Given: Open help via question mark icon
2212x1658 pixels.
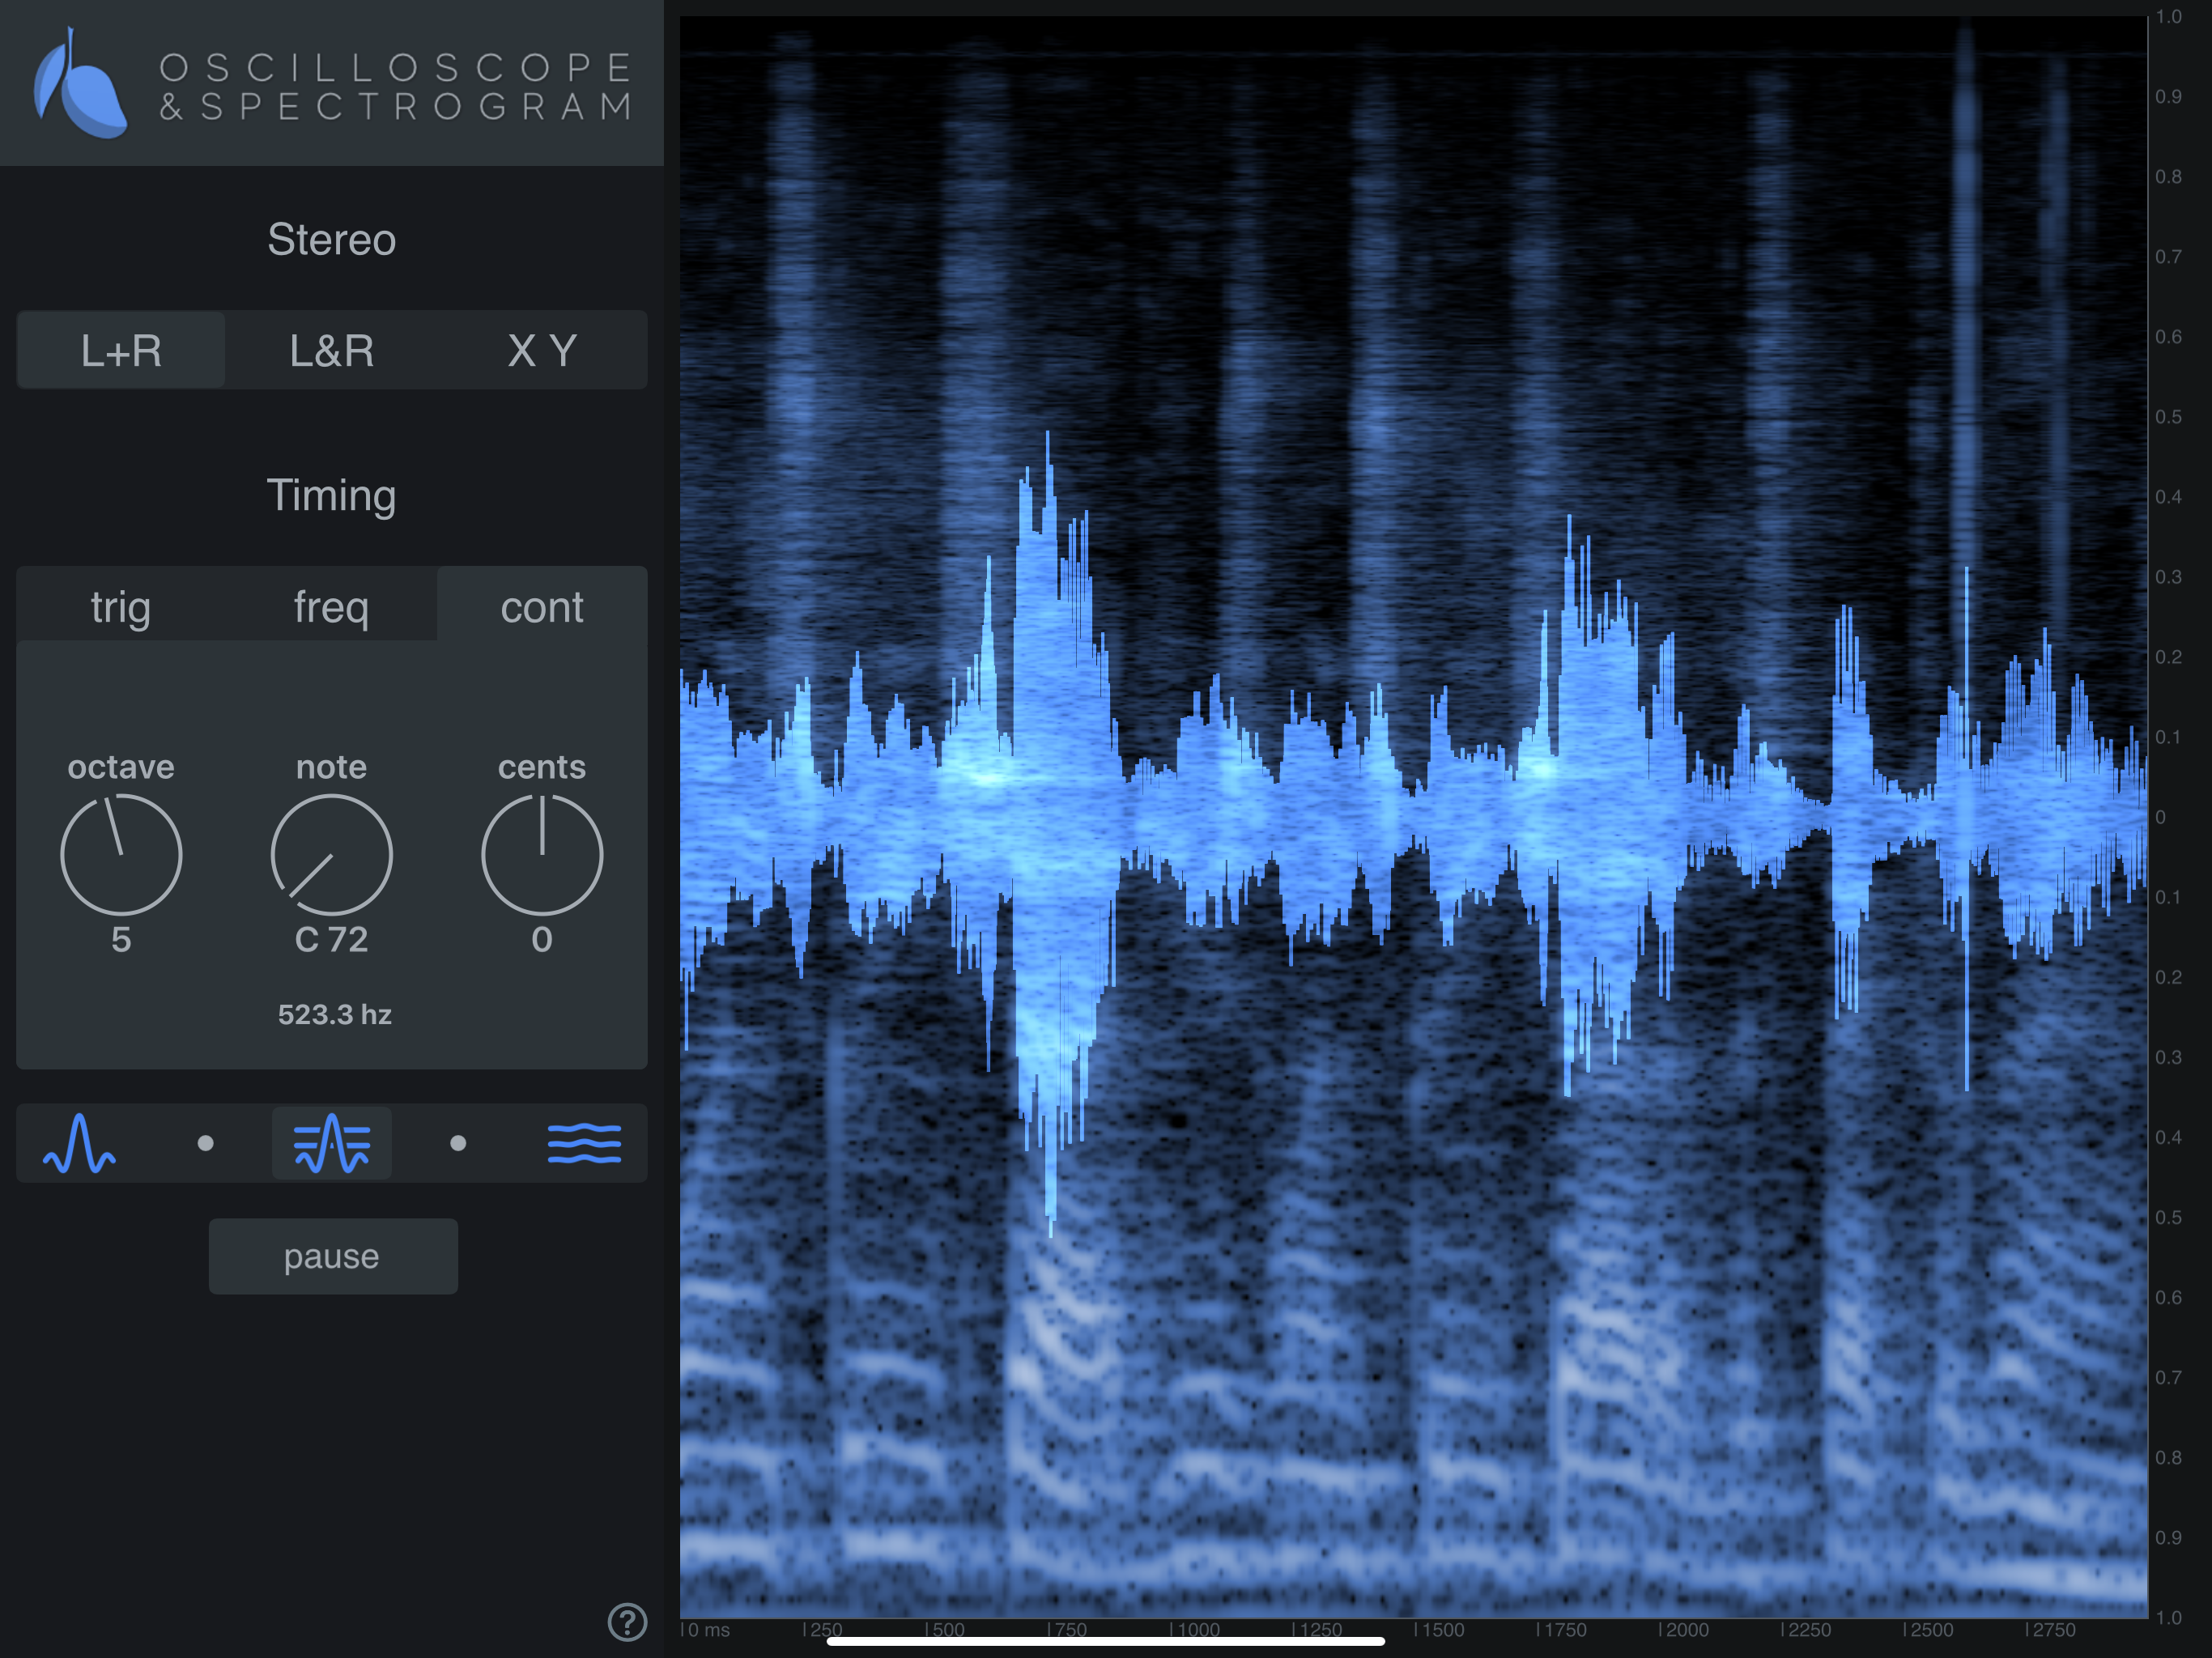Looking at the screenshot, I should pos(627,1622).
